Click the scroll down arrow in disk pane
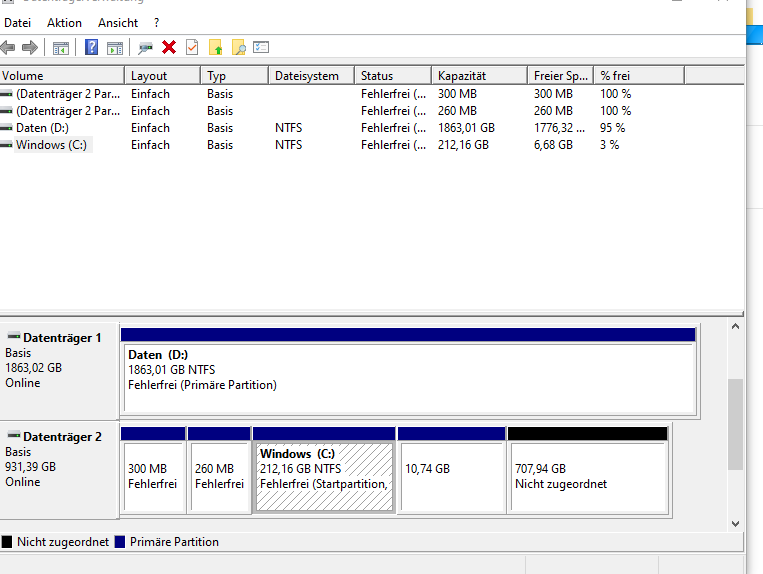 click(735, 524)
